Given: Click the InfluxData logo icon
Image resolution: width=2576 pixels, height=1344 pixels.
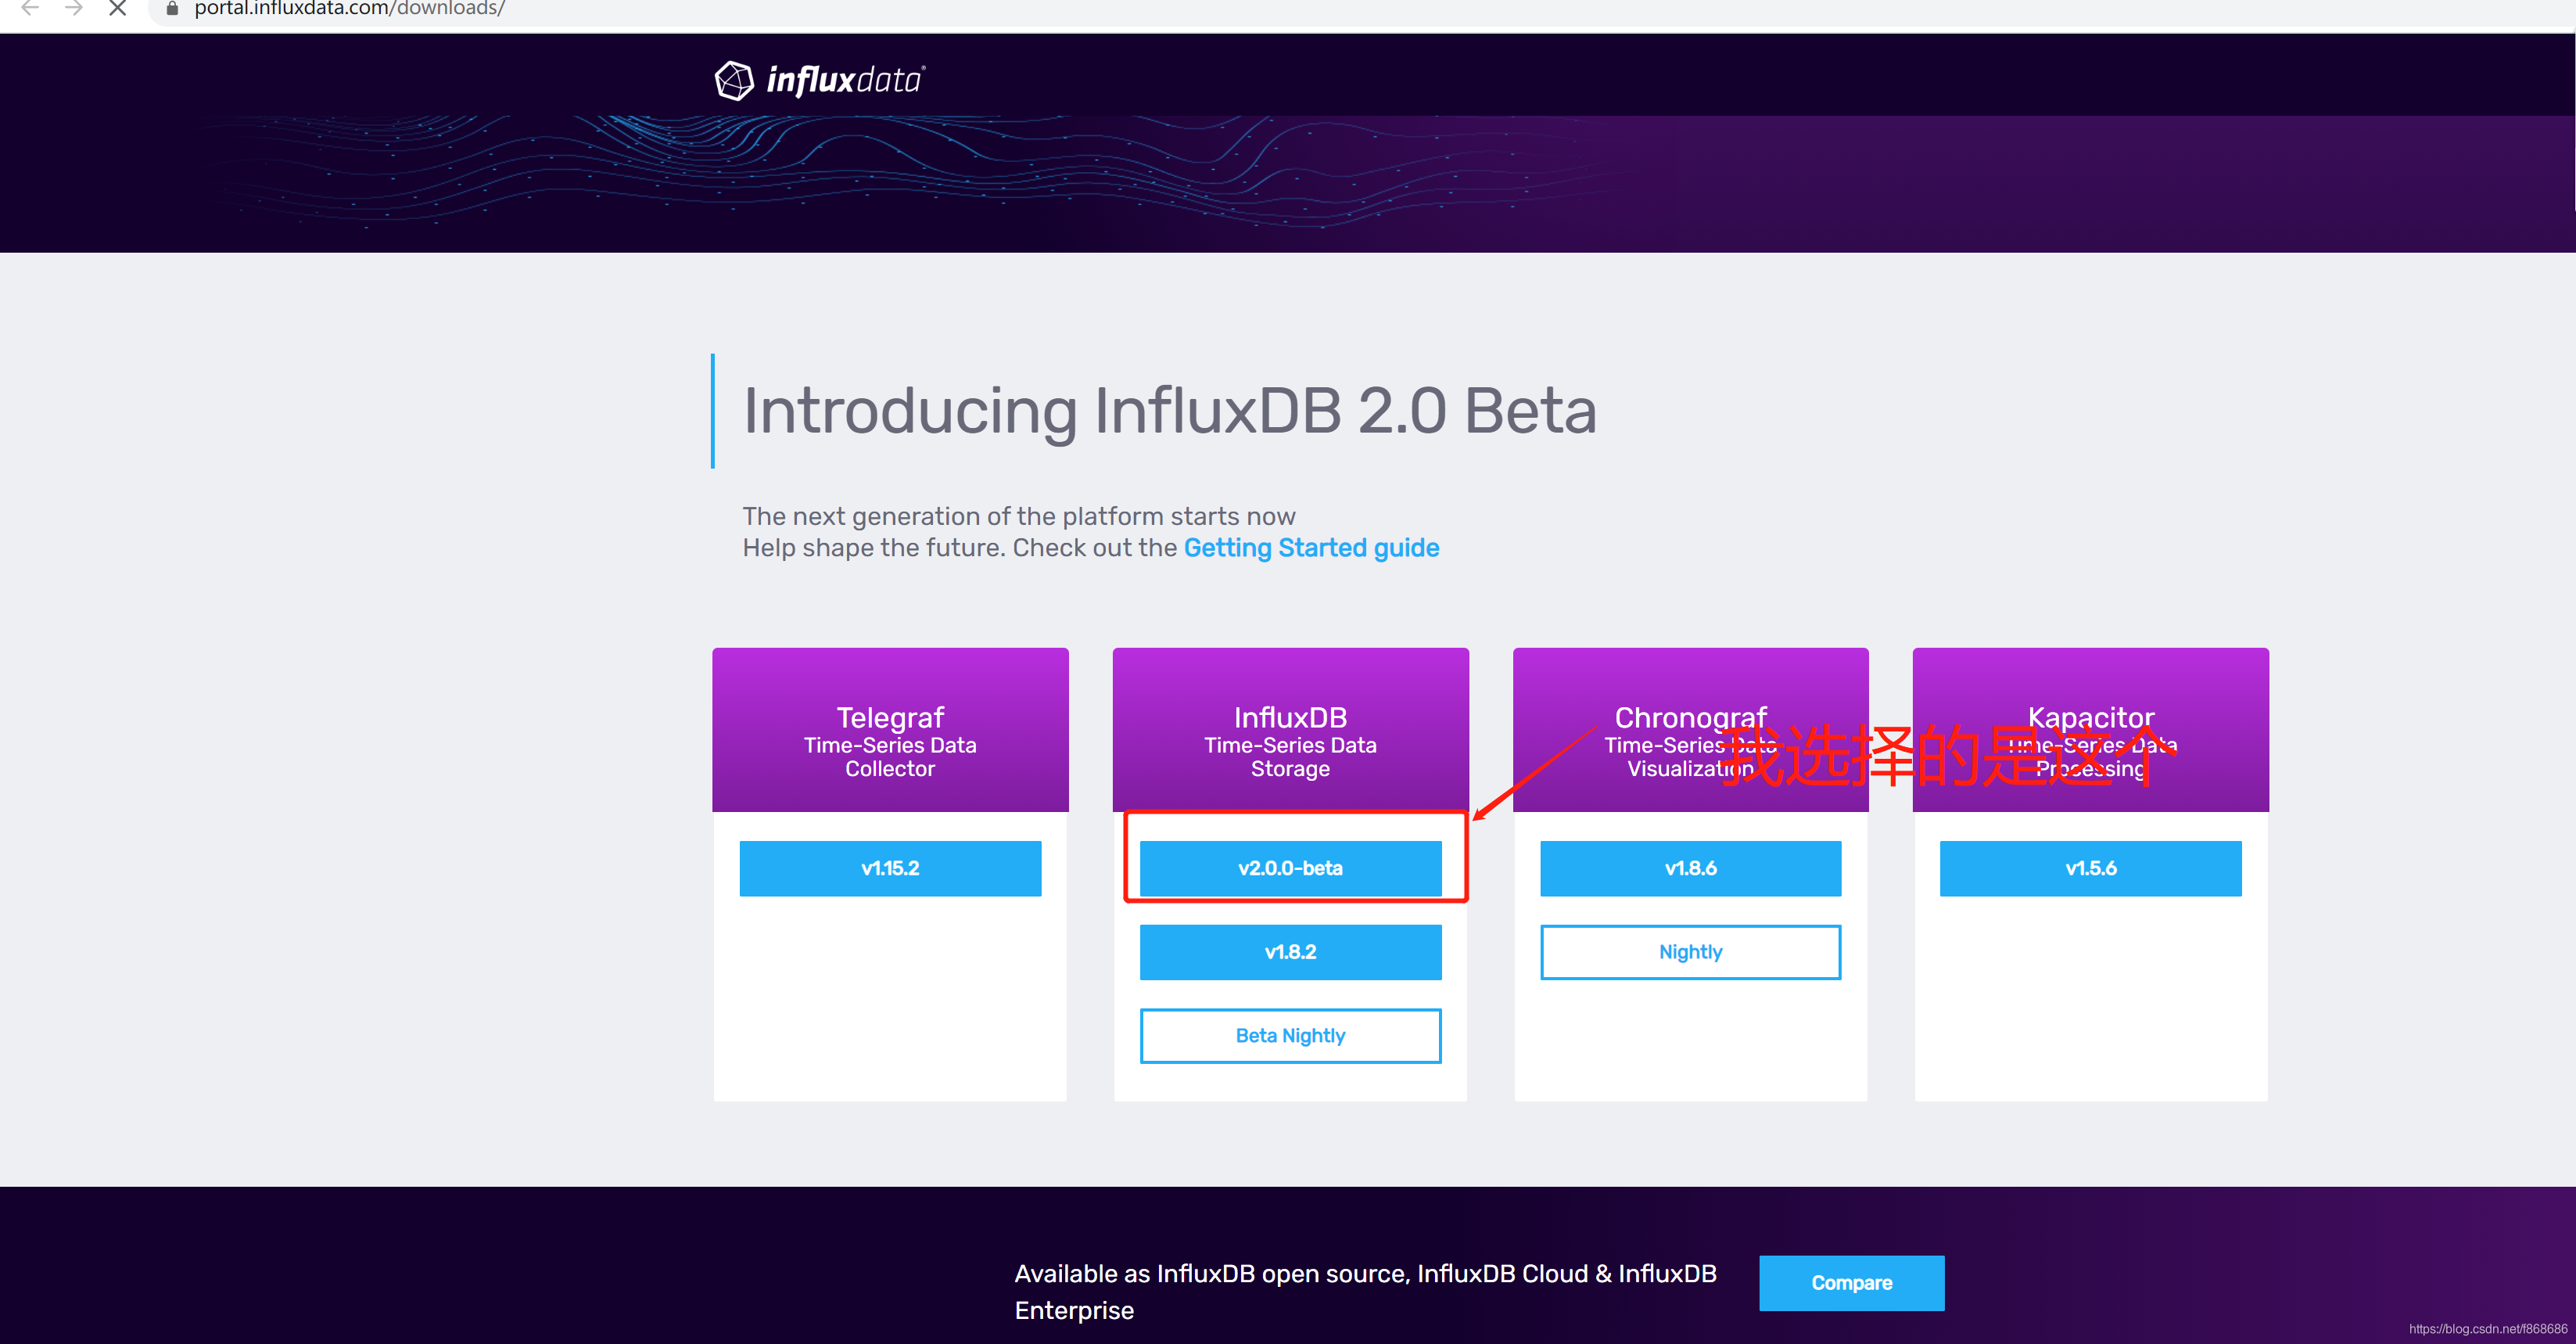Looking at the screenshot, I should point(734,80).
